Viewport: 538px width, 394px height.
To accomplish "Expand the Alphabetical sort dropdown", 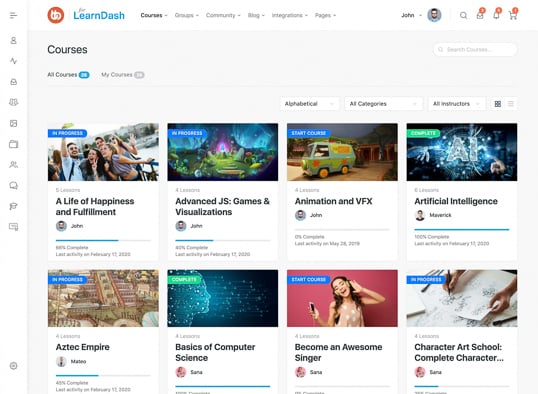I will pyautogui.click(x=309, y=104).
